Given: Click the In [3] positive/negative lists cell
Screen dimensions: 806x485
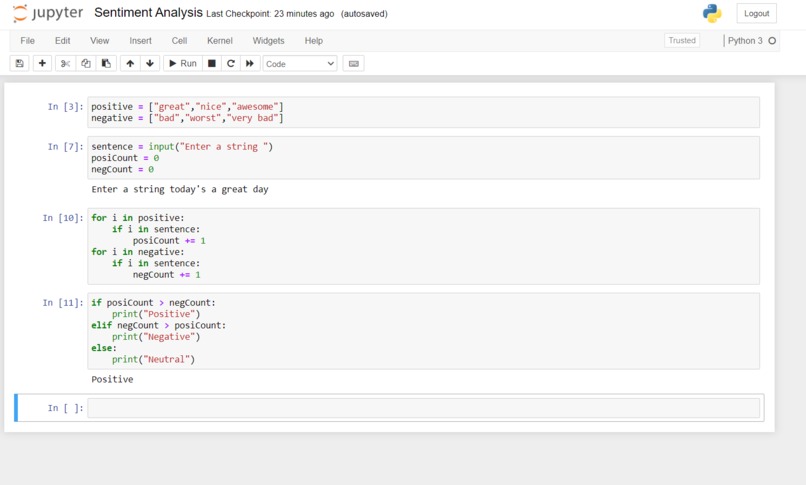Looking at the screenshot, I should [x=424, y=112].
